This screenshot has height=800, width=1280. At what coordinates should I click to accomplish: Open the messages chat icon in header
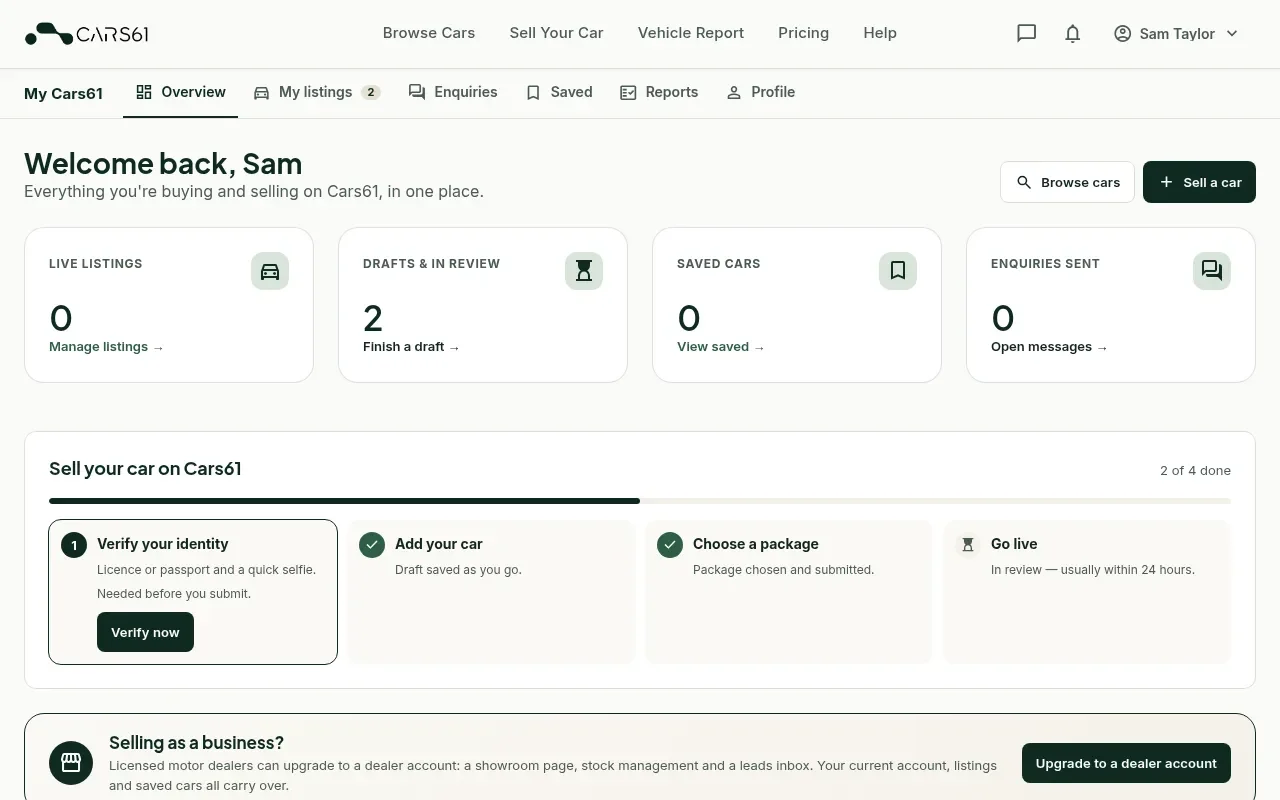[1026, 33]
